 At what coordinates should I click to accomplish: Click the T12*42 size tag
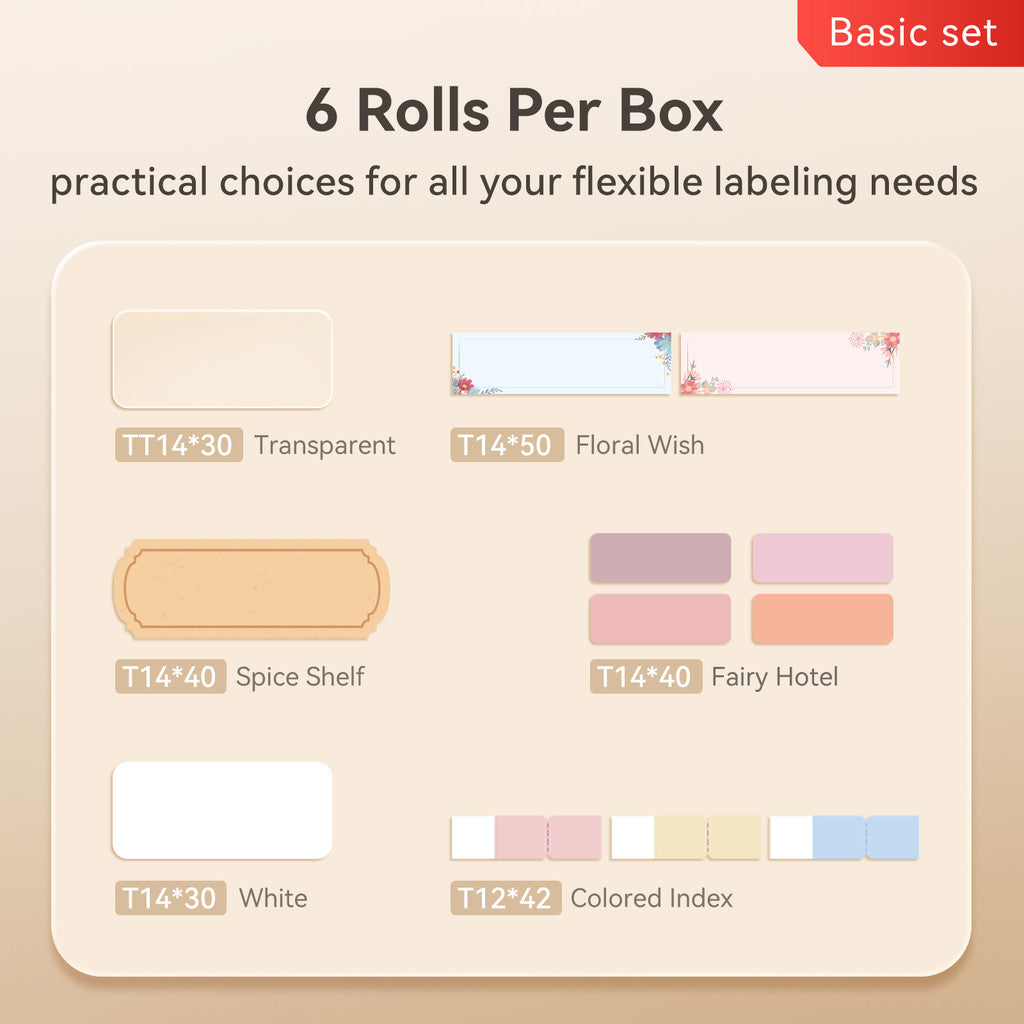click(x=505, y=898)
